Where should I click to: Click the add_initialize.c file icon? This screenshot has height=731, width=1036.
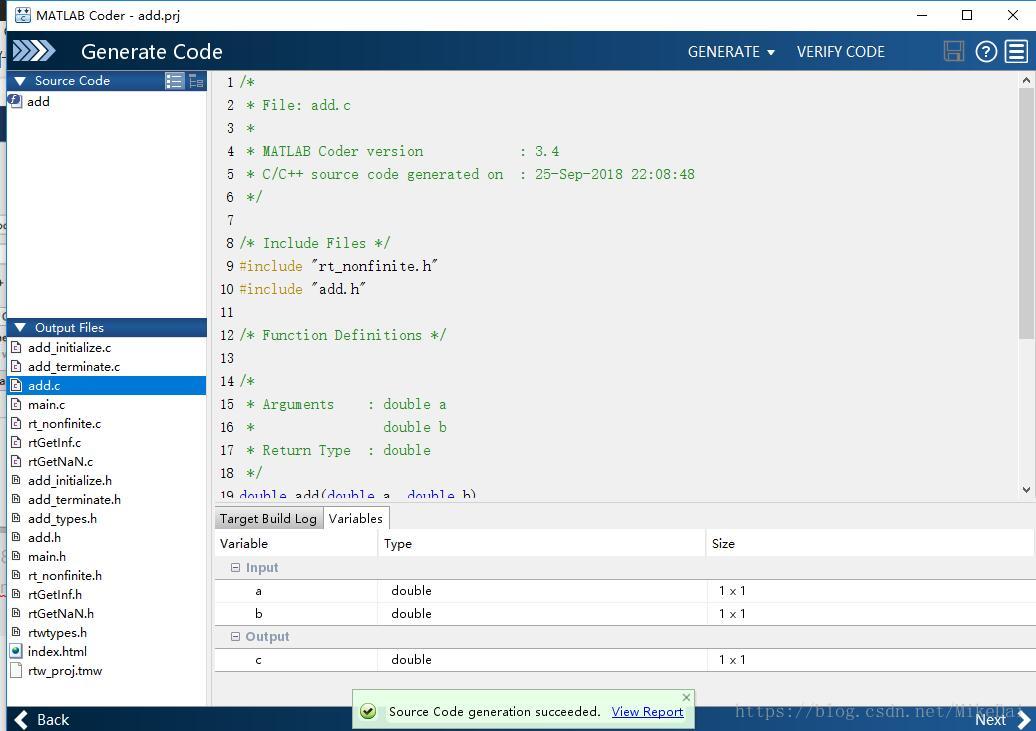[17, 347]
